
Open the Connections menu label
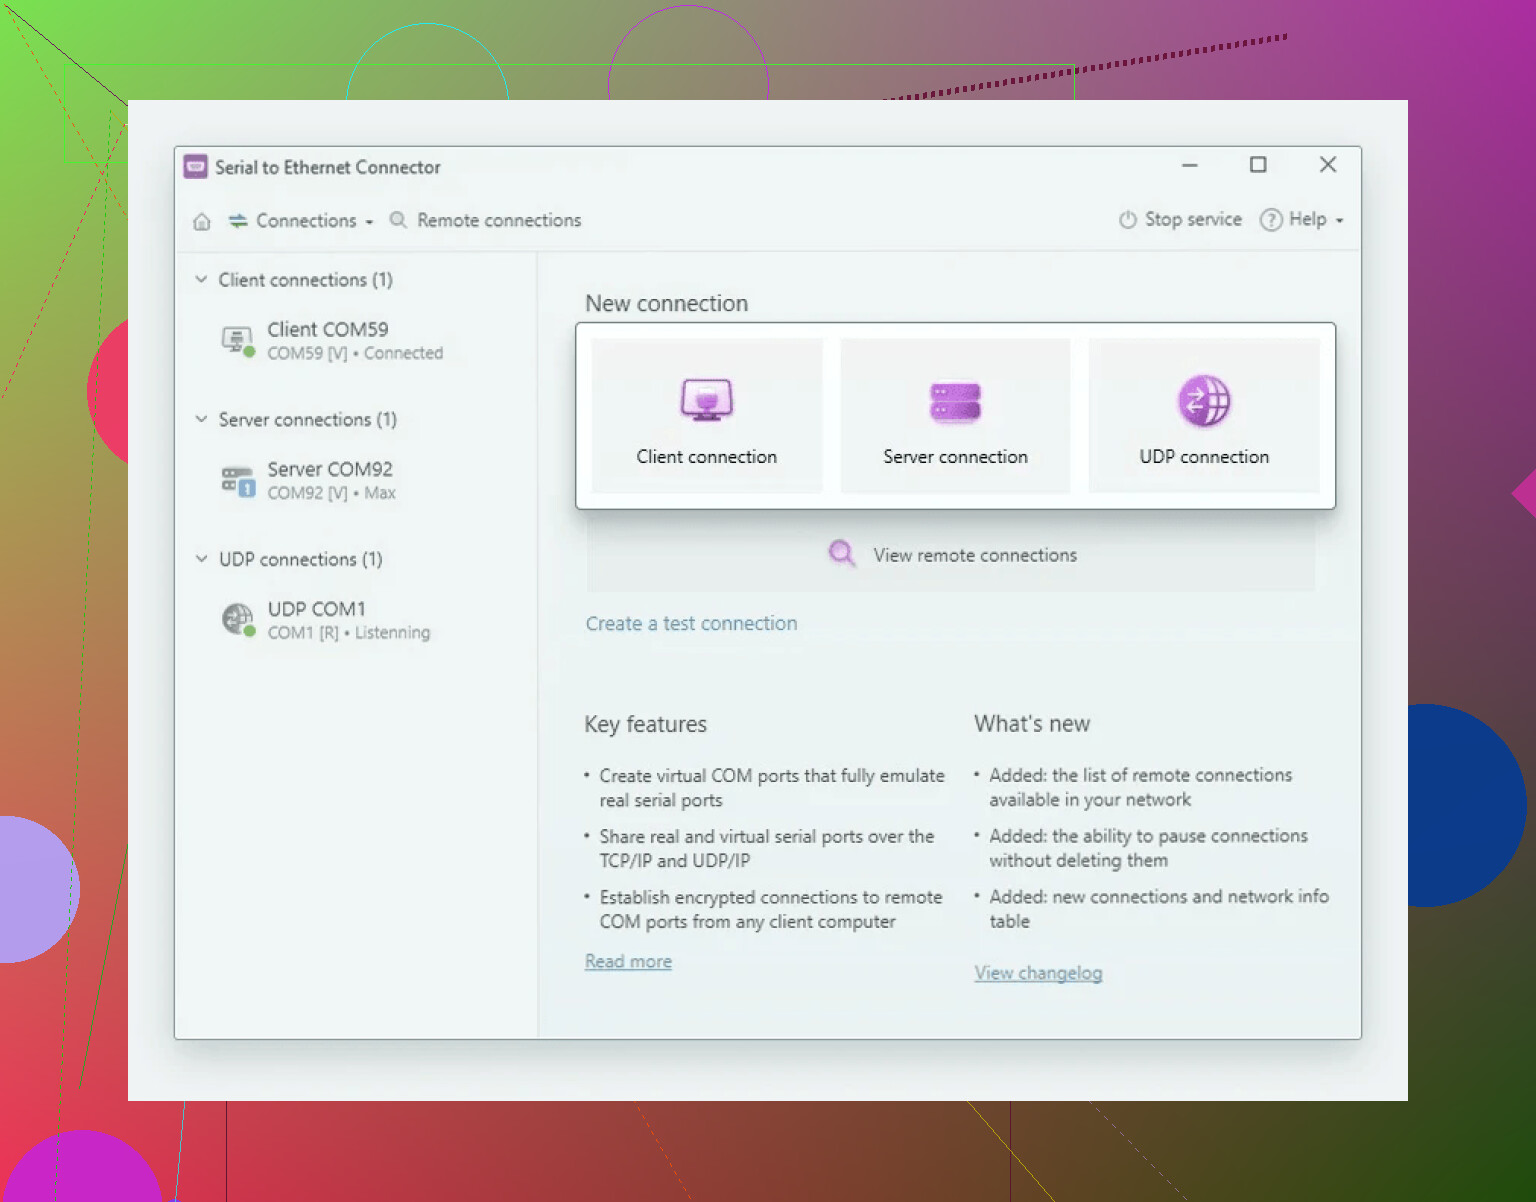tap(306, 220)
